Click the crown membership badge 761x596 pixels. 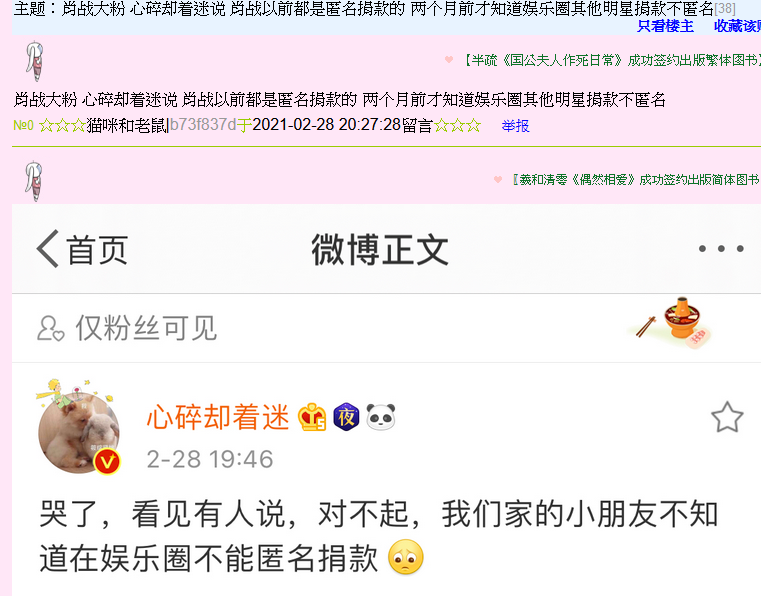click(312, 417)
